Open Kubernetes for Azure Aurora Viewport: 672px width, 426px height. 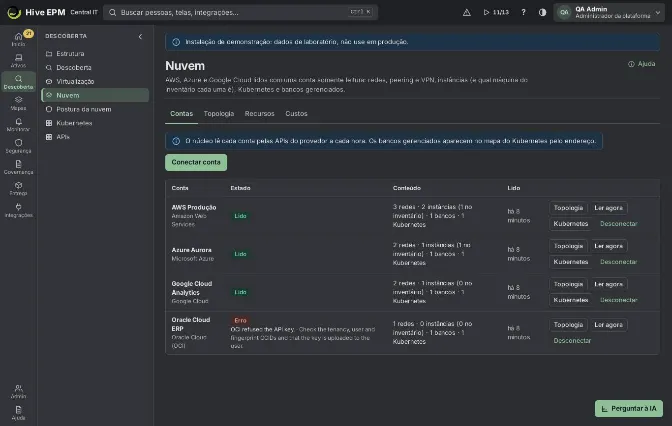click(x=570, y=262)
